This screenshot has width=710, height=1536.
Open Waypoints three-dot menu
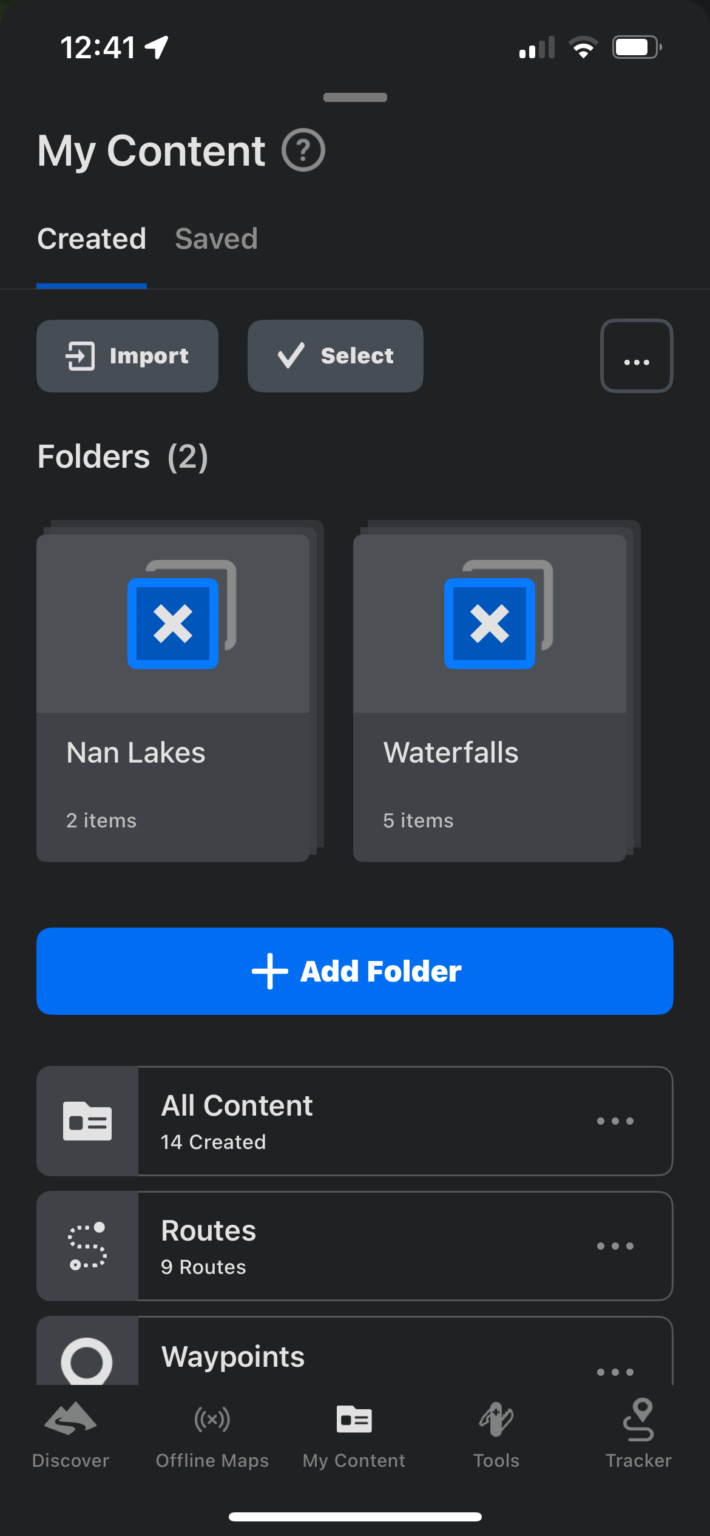(x=615, y=1372)
